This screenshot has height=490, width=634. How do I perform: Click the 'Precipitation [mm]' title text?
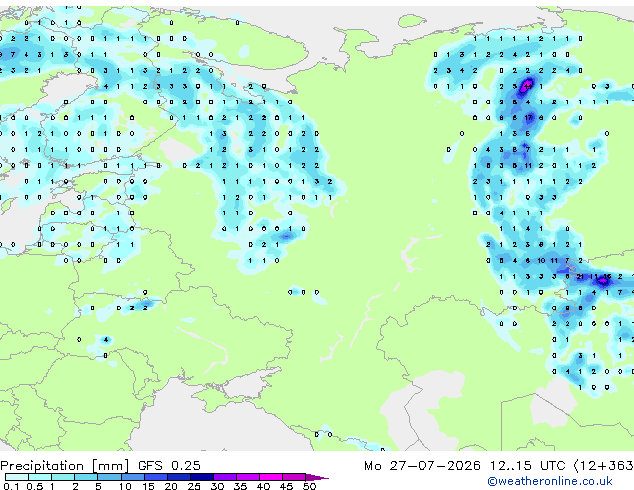point(65,466)
